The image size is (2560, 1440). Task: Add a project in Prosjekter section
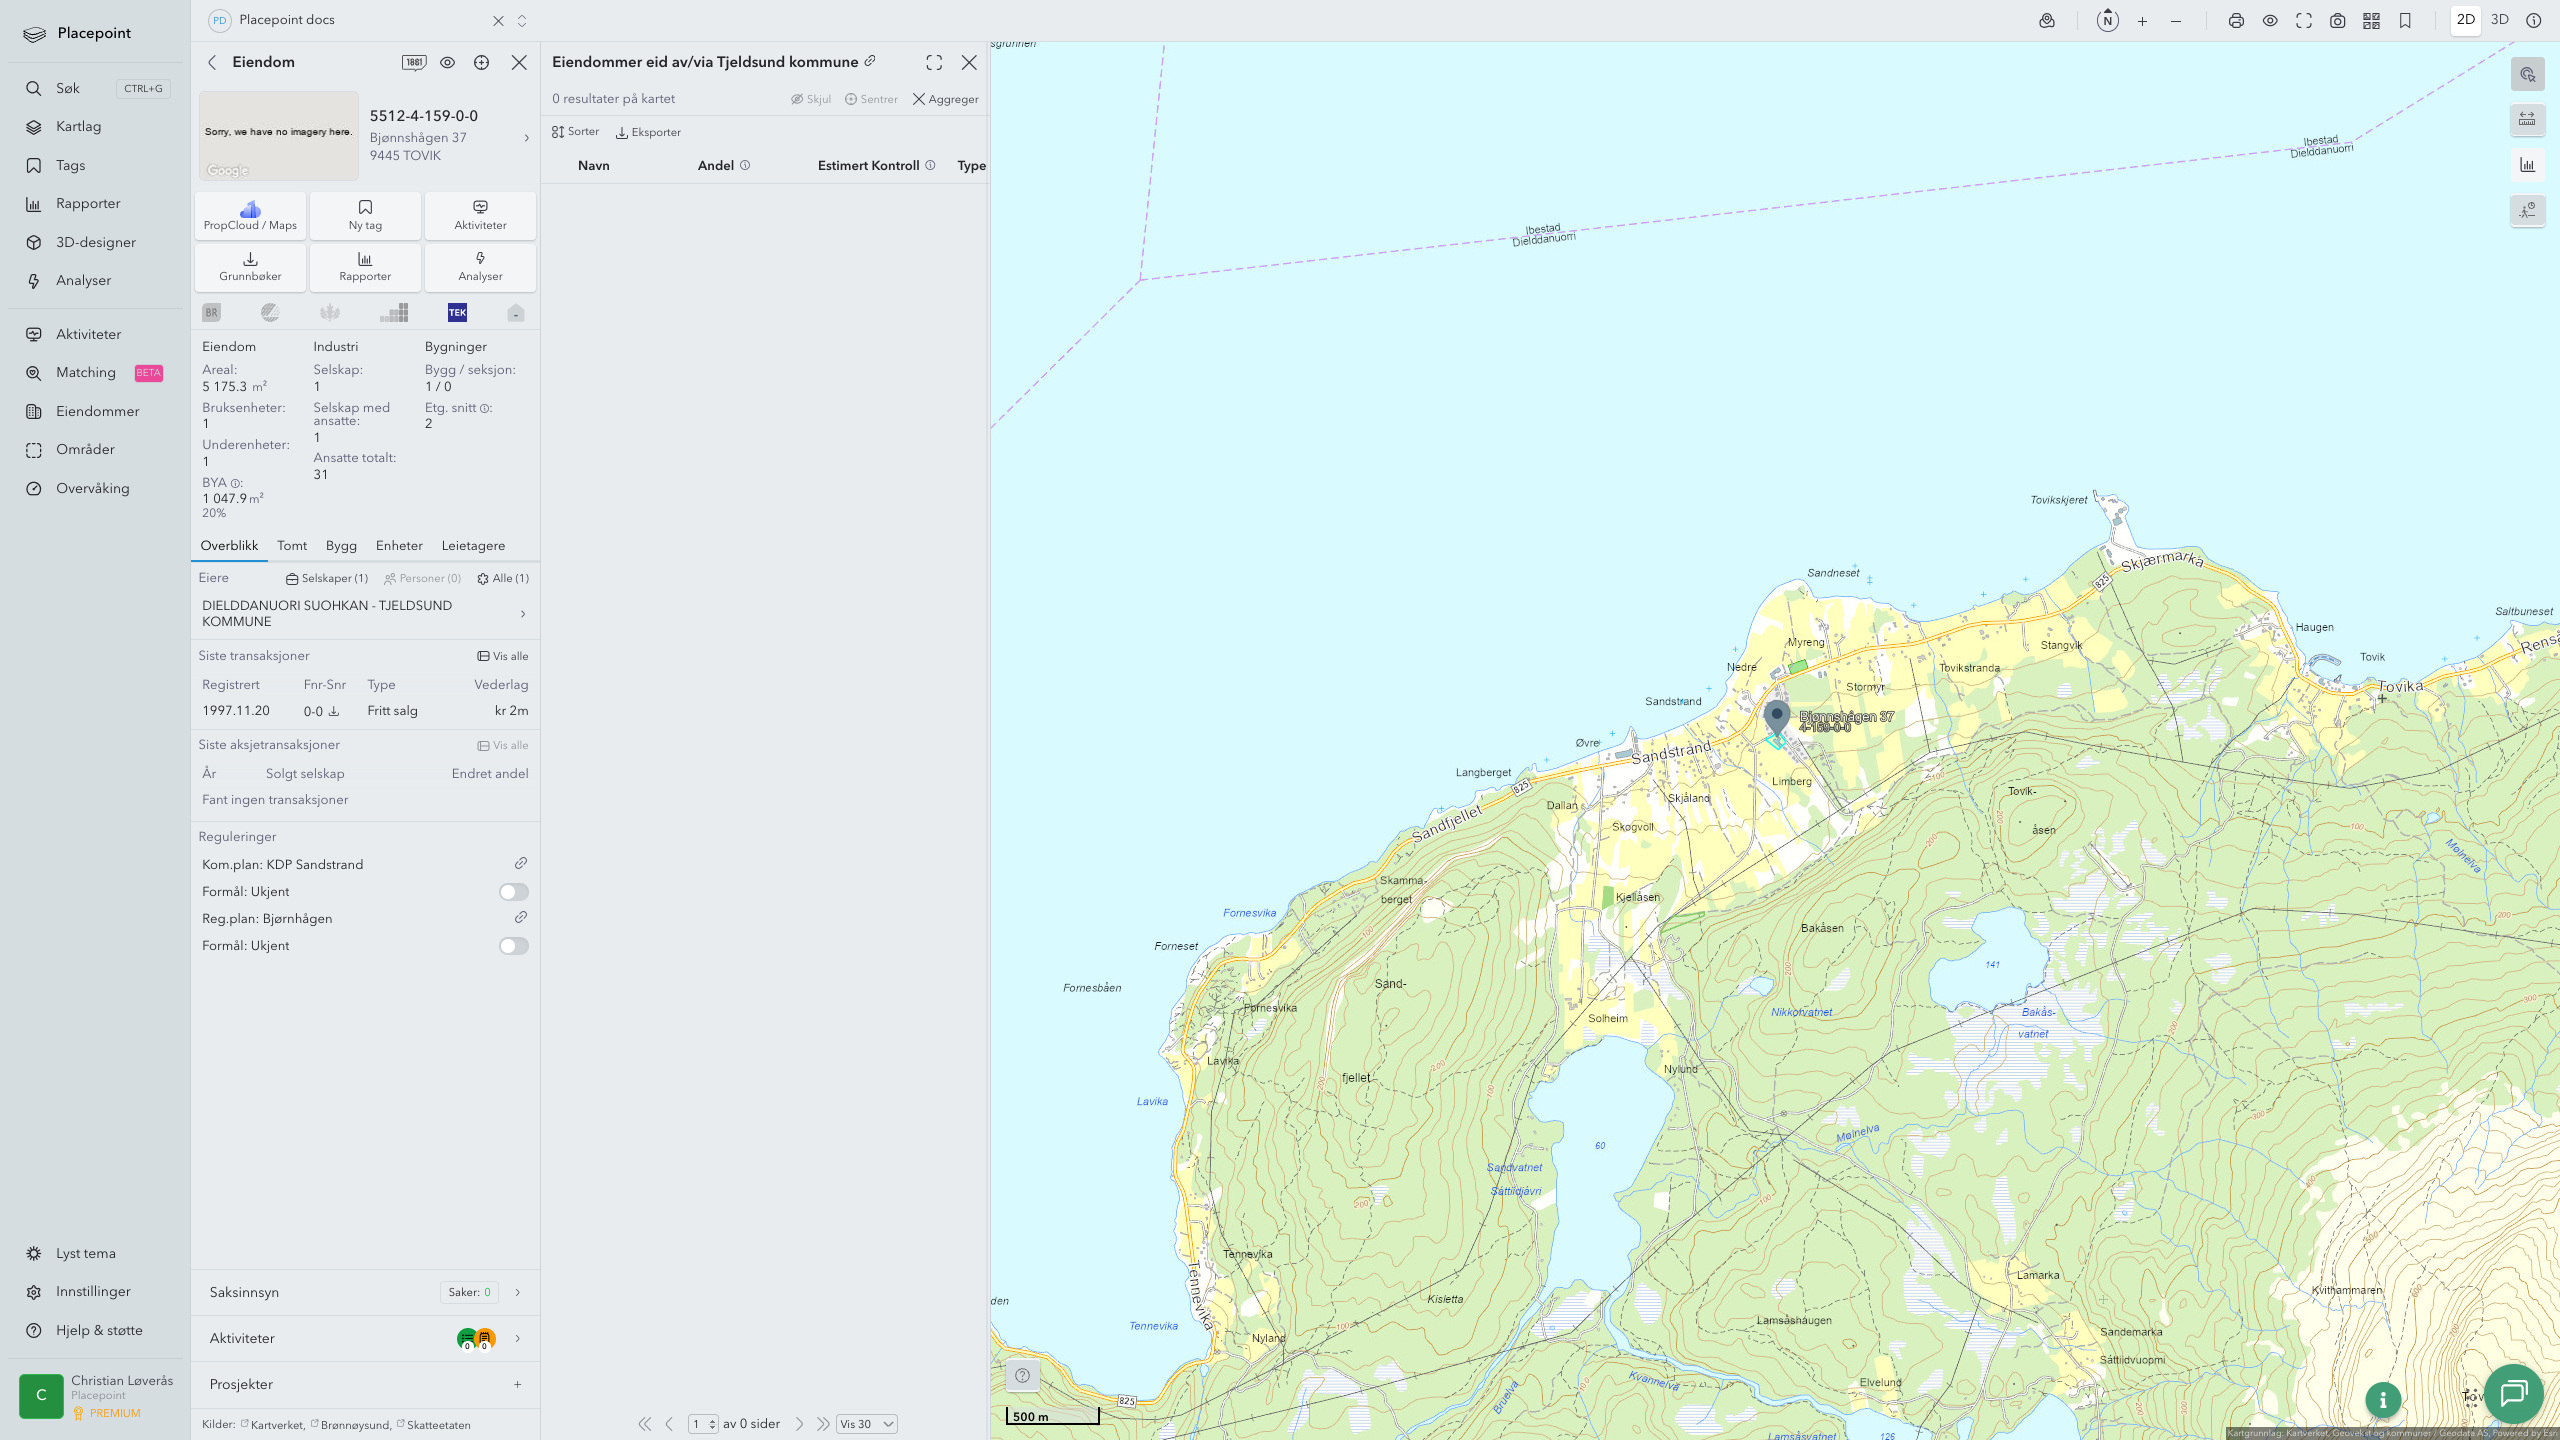click(518, 1385)
